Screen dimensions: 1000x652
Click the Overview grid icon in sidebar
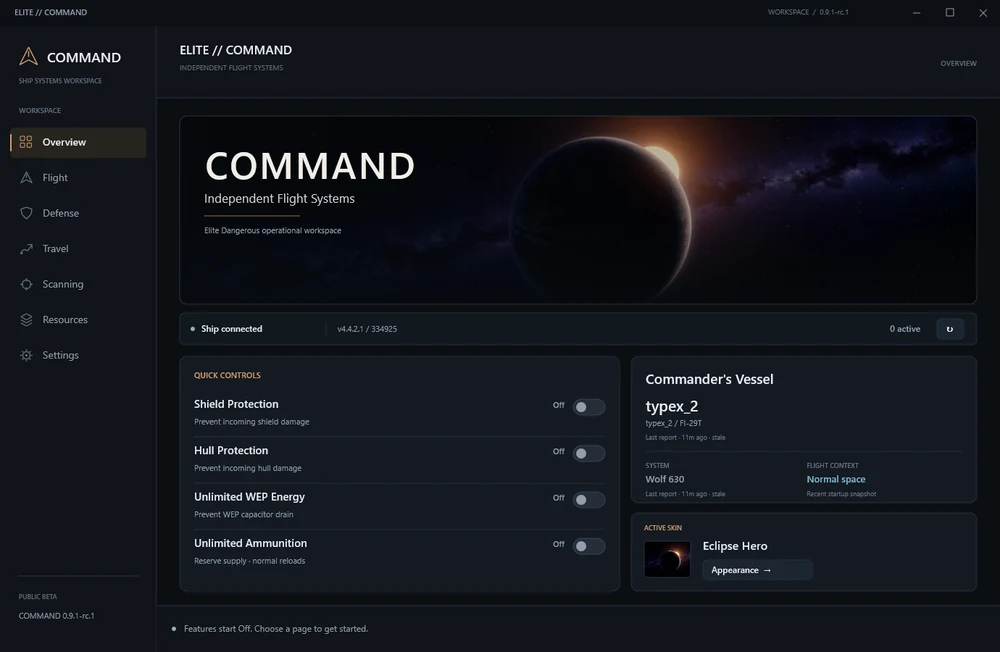26,142
